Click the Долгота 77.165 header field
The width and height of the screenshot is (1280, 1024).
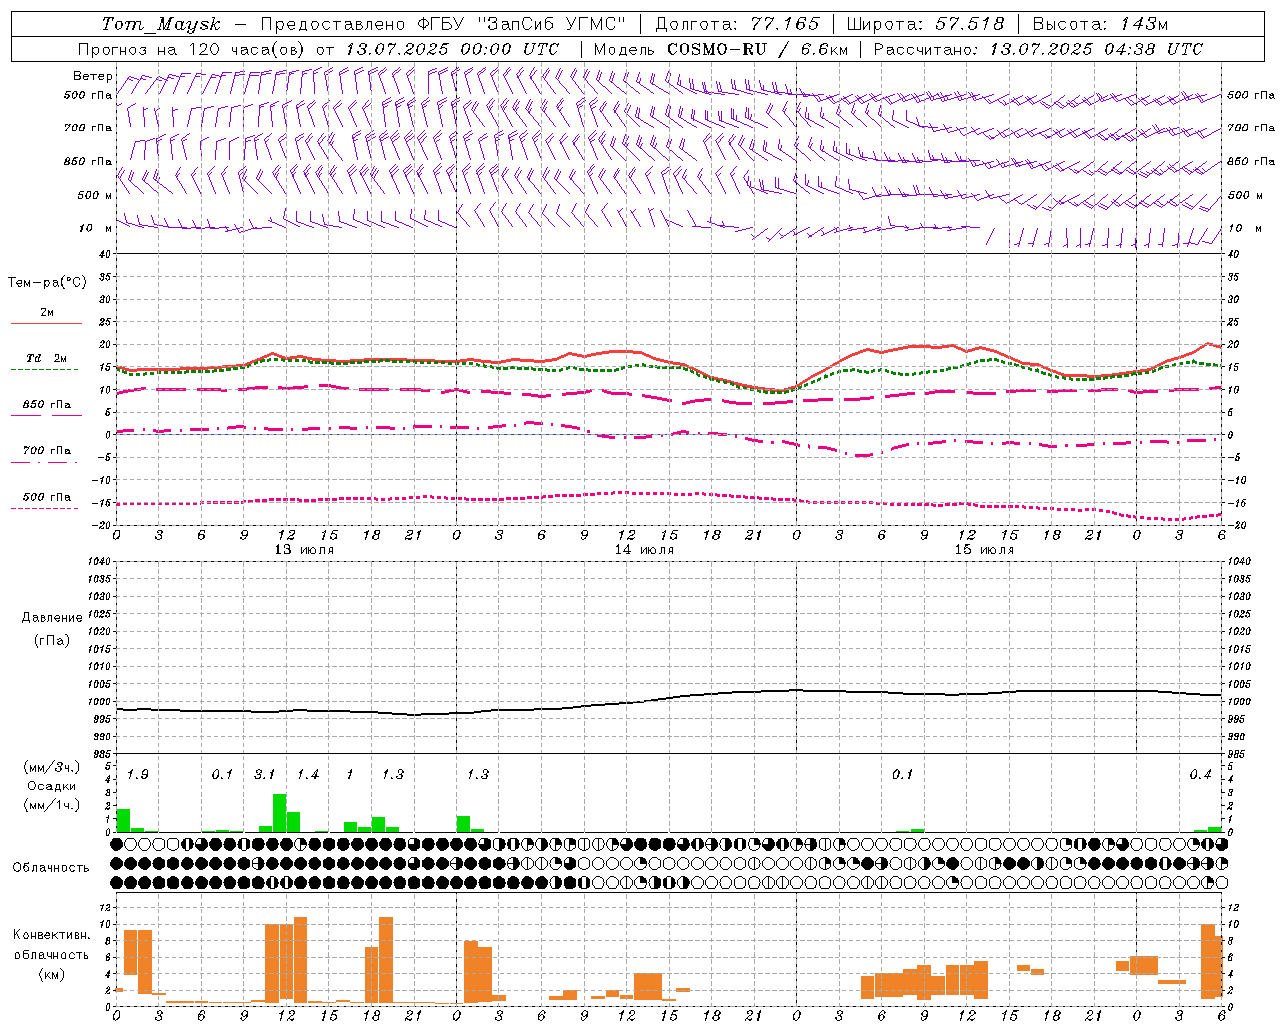click(x=737, y=24)
